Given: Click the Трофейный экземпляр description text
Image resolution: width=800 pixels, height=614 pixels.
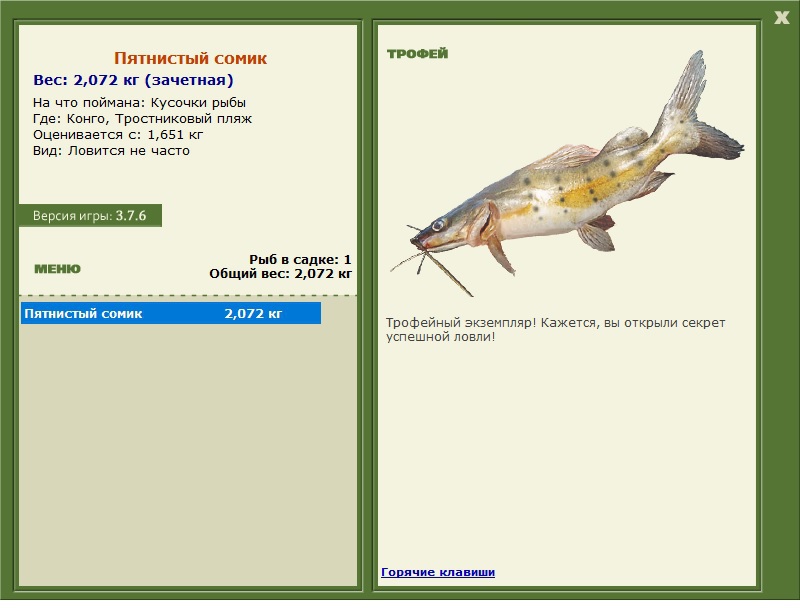Looking at the screenshot, I should (555, 330).
